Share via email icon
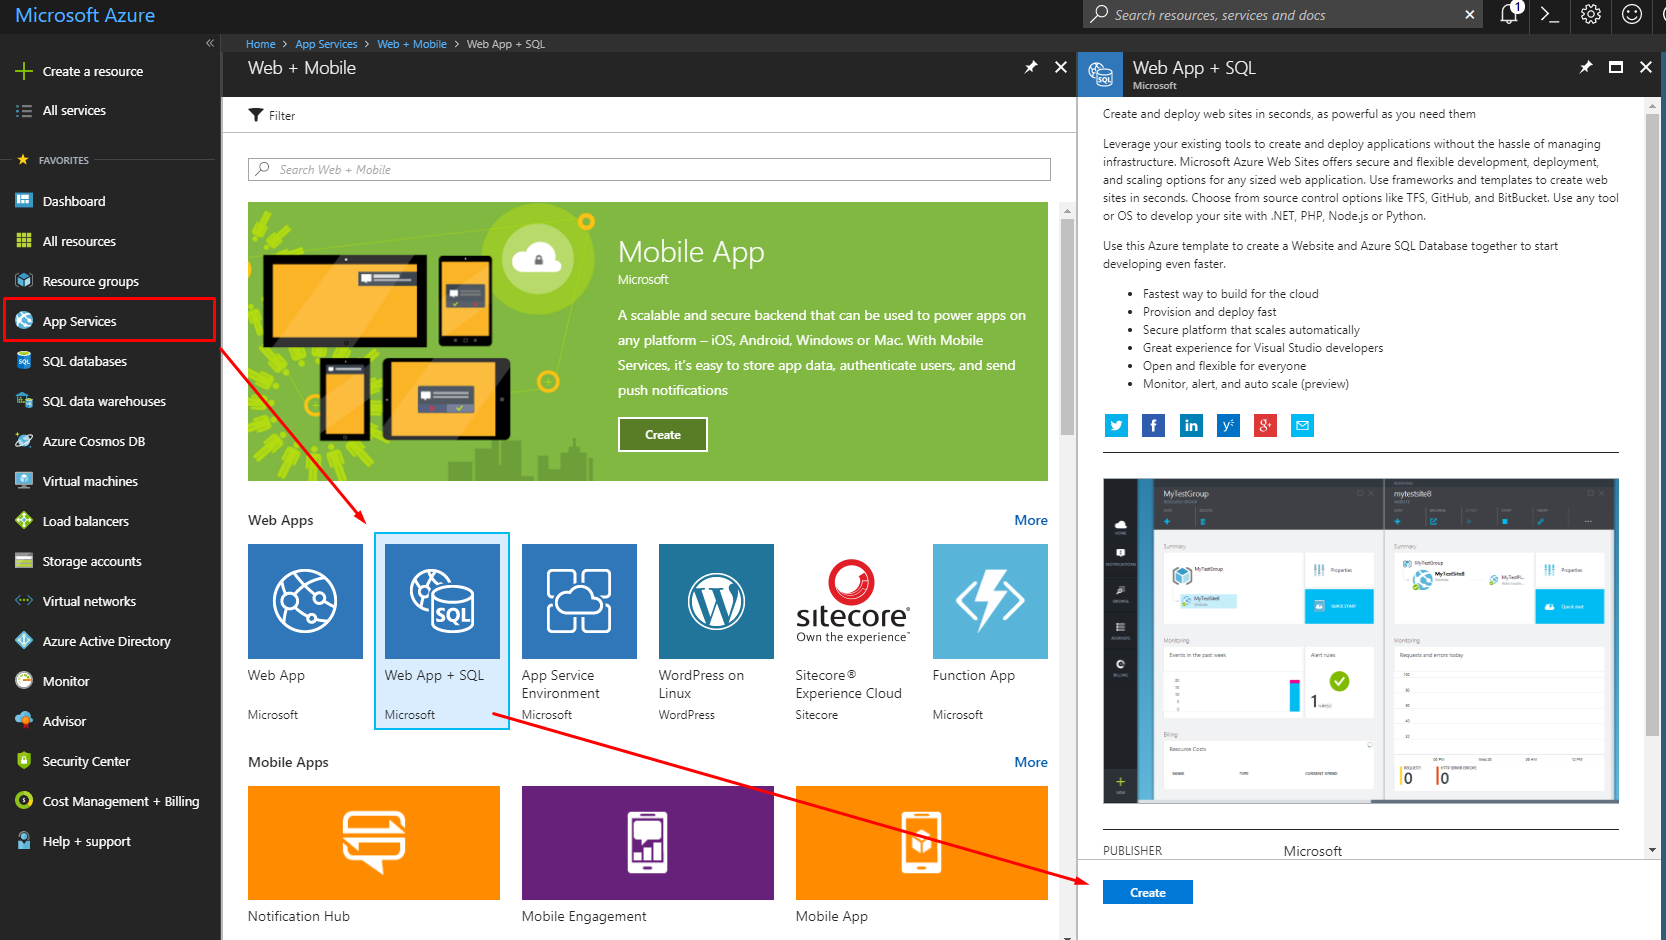The height and width of the screenshot is (940, 1666). pyautogui.click(x=1302, y=426)
